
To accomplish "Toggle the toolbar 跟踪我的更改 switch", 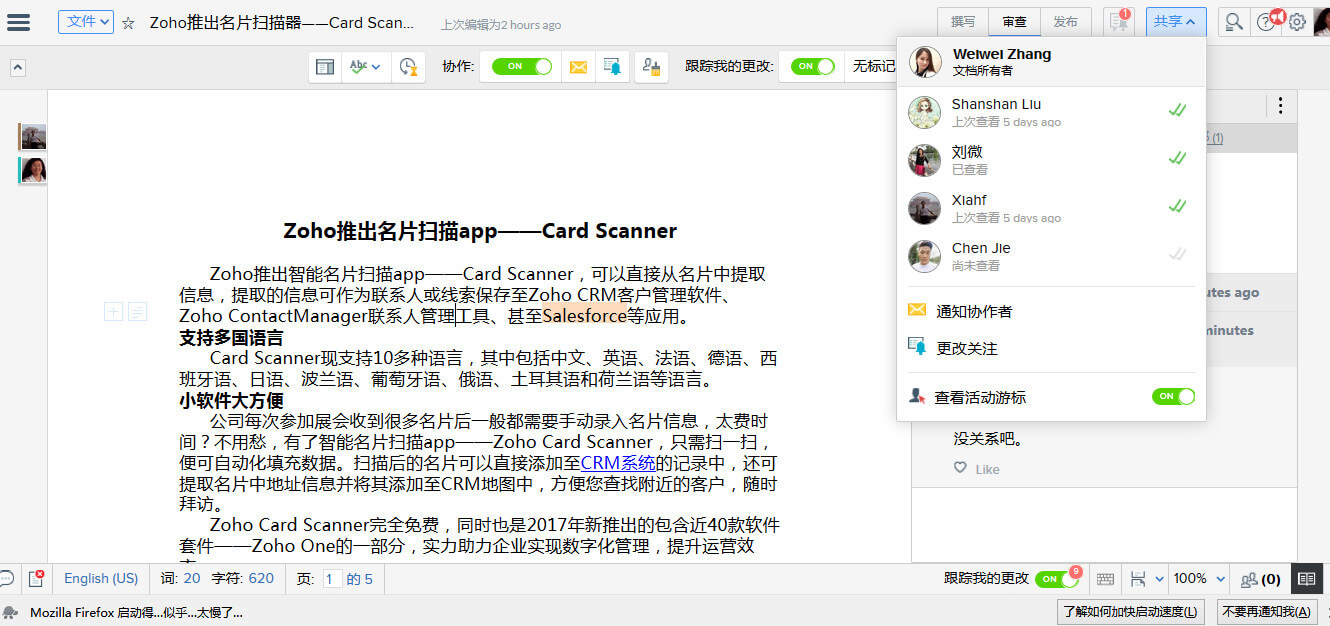I will (x=812, y=66).
